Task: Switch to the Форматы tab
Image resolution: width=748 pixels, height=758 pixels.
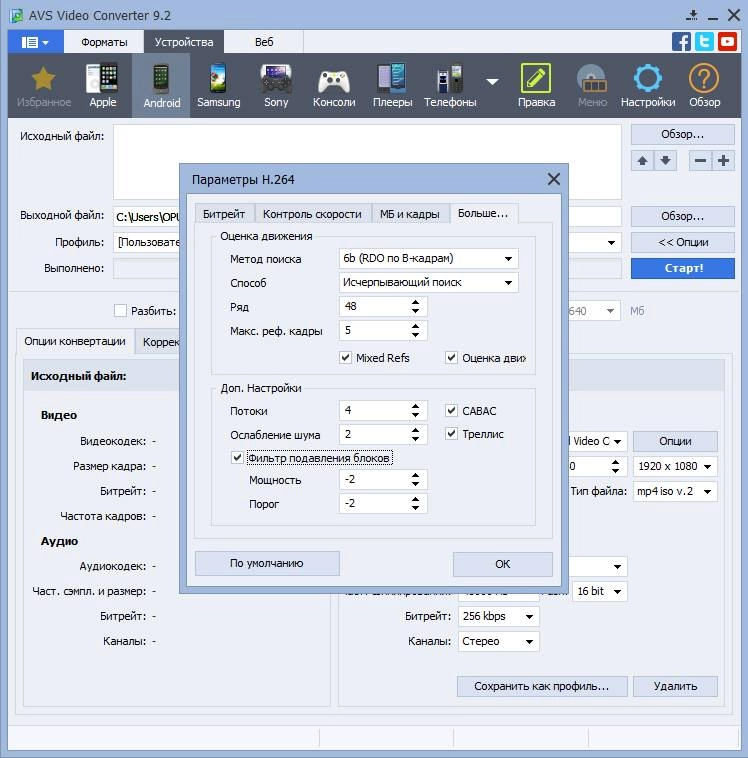Action: pos(104,42)
